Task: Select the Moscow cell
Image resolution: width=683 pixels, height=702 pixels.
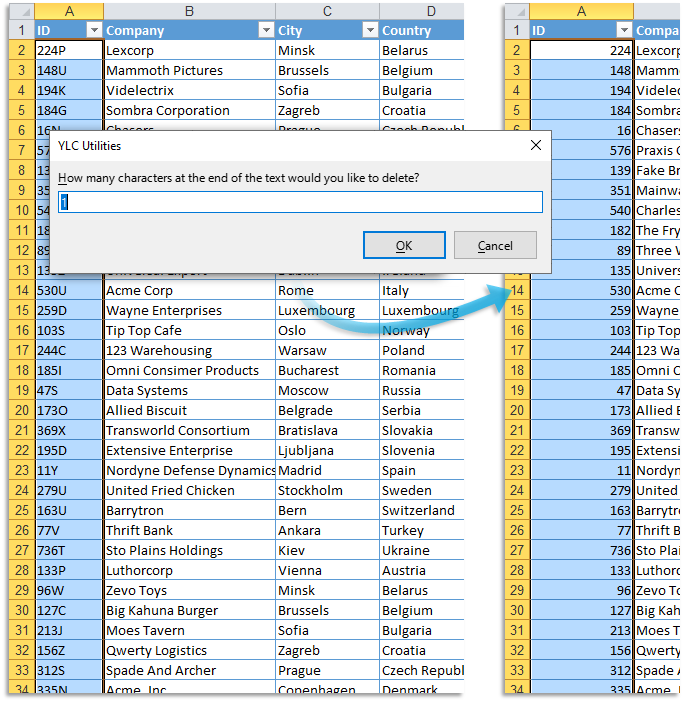Action: point(327,390)
